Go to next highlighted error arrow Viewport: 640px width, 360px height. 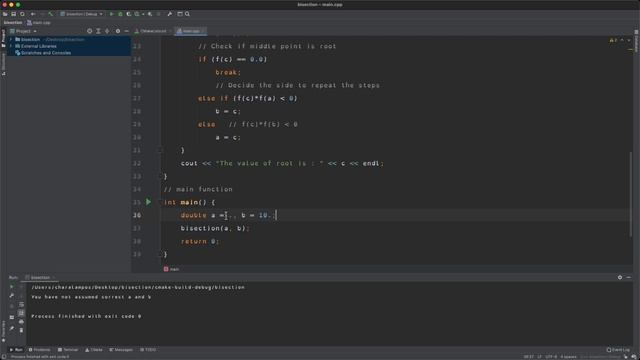pos(629,40)
